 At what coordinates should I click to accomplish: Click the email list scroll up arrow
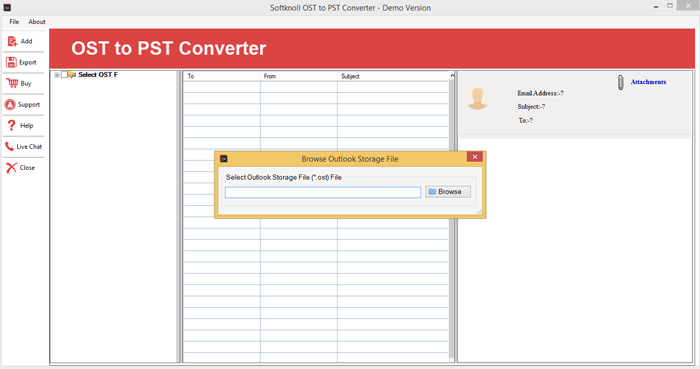click(452, 76)
